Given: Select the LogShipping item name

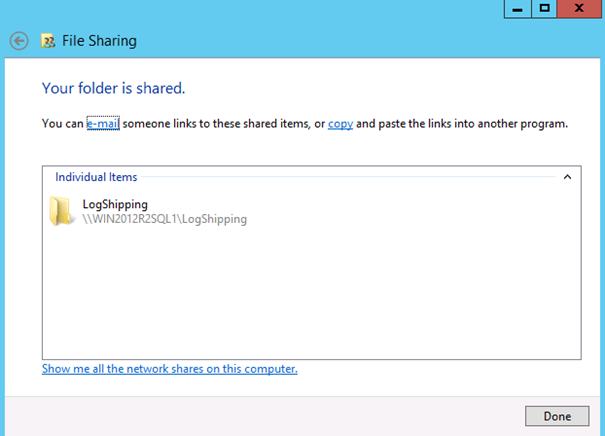Looking at the screenshot, I should [x=115, y=204].
